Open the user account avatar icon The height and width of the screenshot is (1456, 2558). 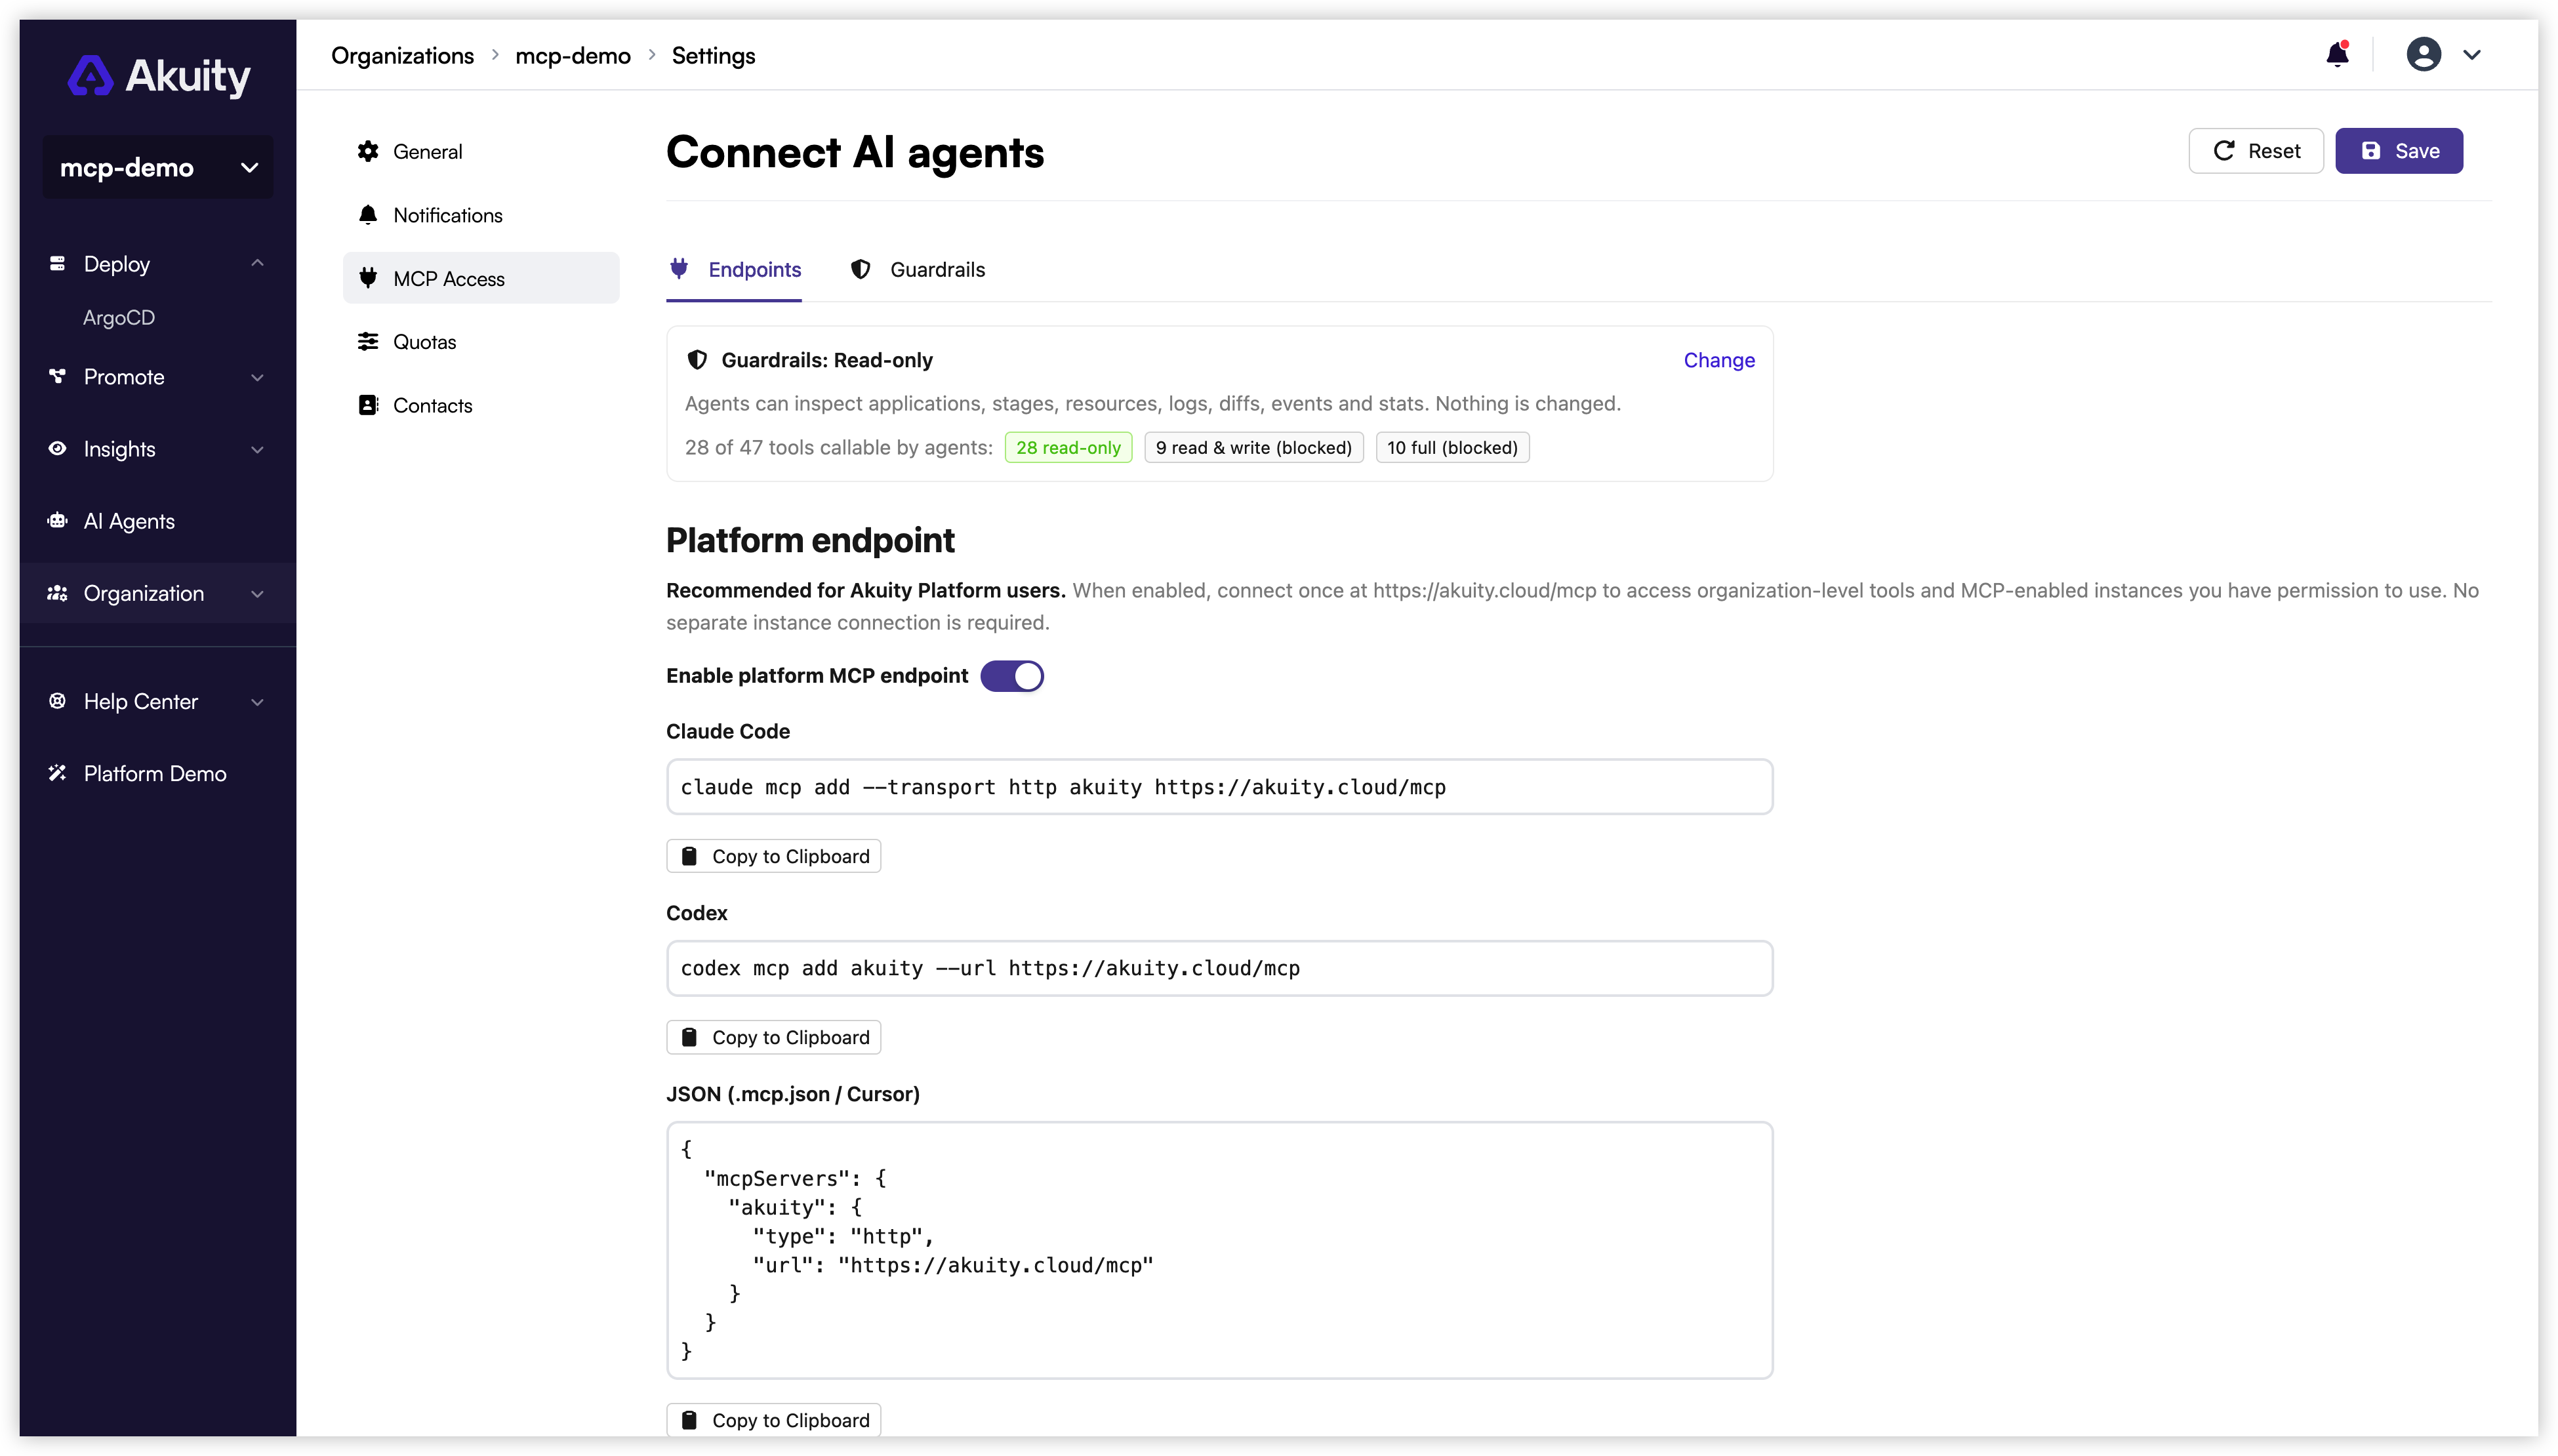tap(2423, 54)
